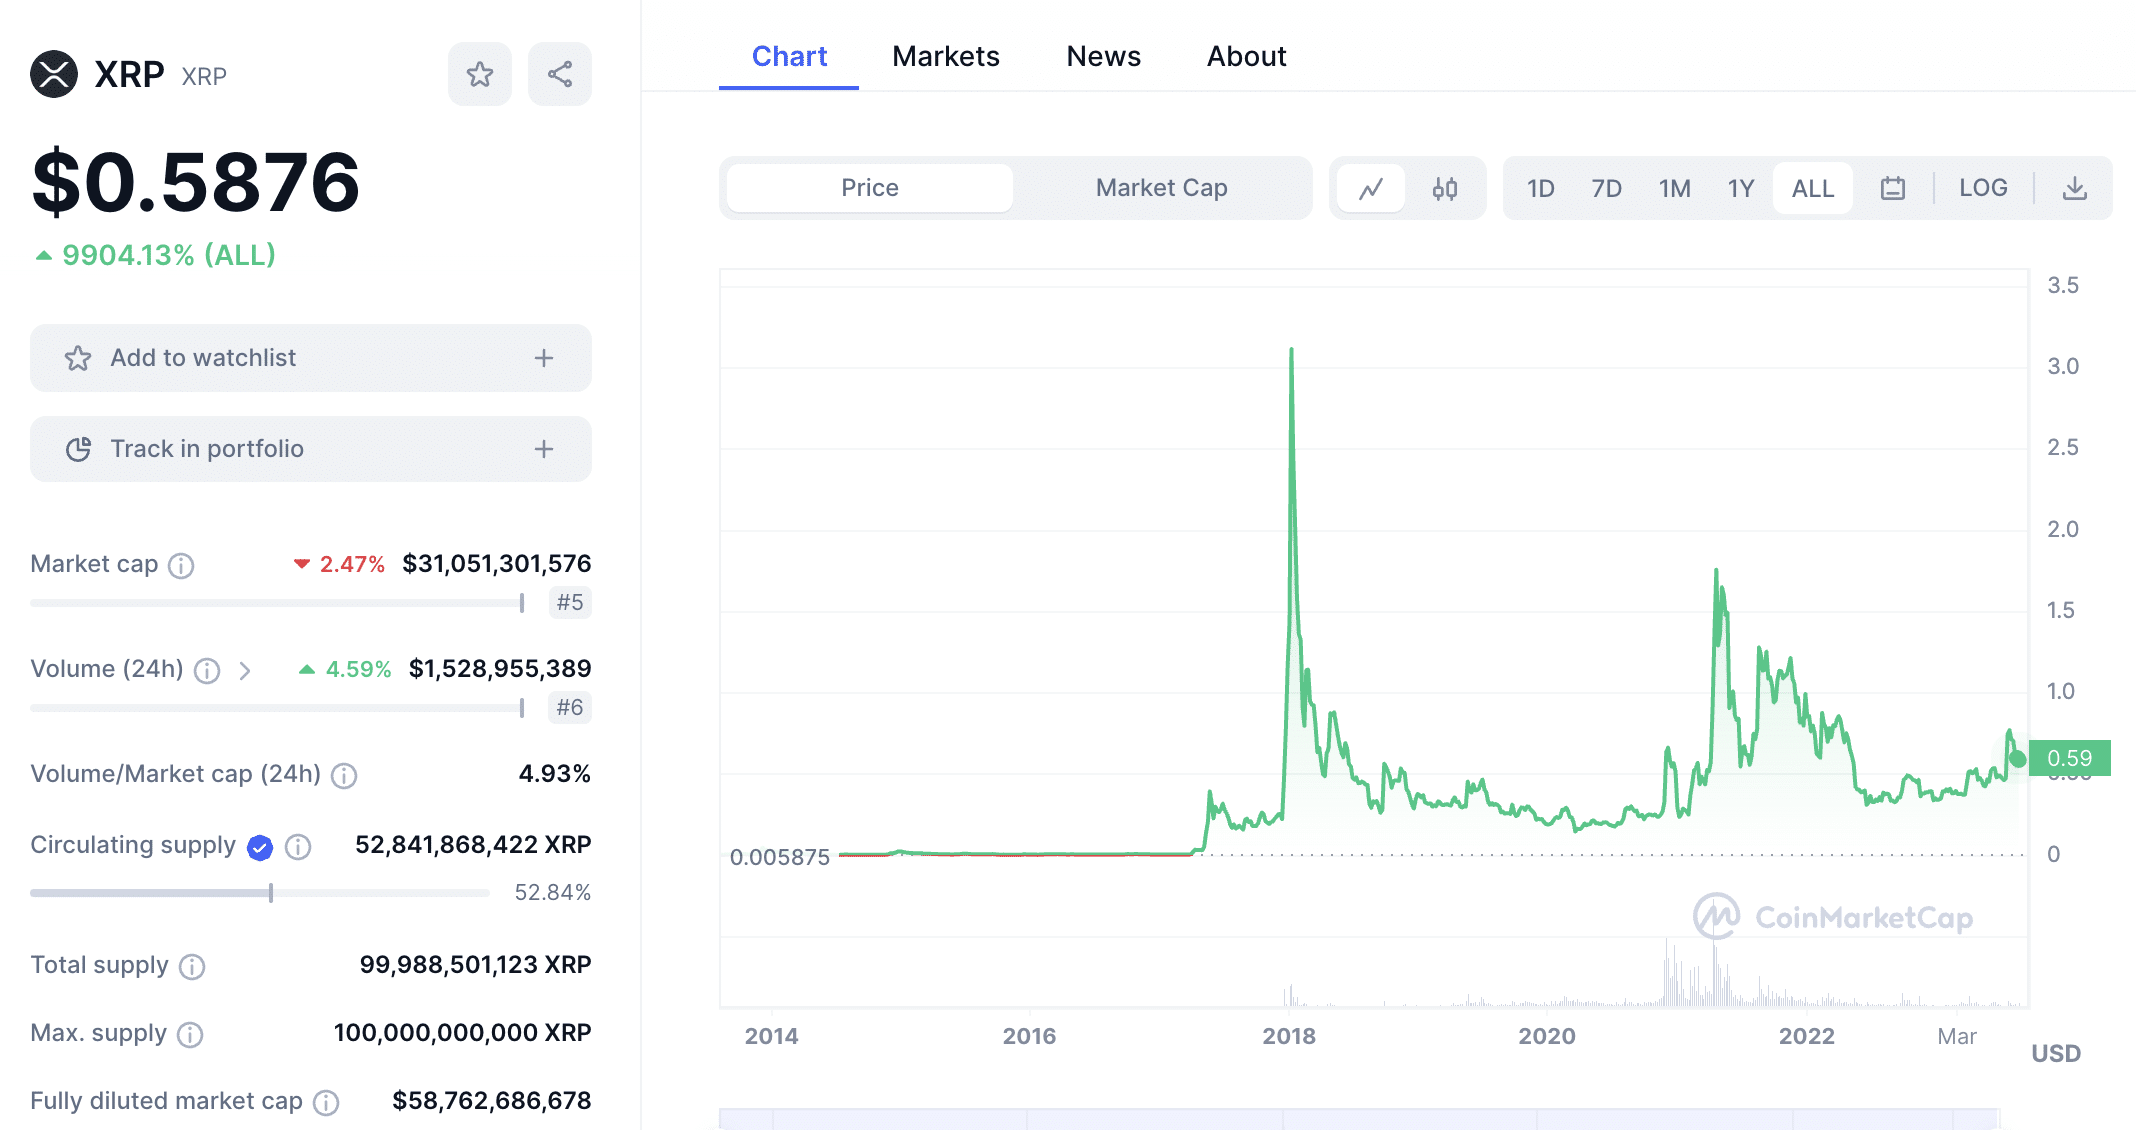Screen dimensions: 2136x1130
Task: Click Market cap rank progress bar
Action: [278, 603]
